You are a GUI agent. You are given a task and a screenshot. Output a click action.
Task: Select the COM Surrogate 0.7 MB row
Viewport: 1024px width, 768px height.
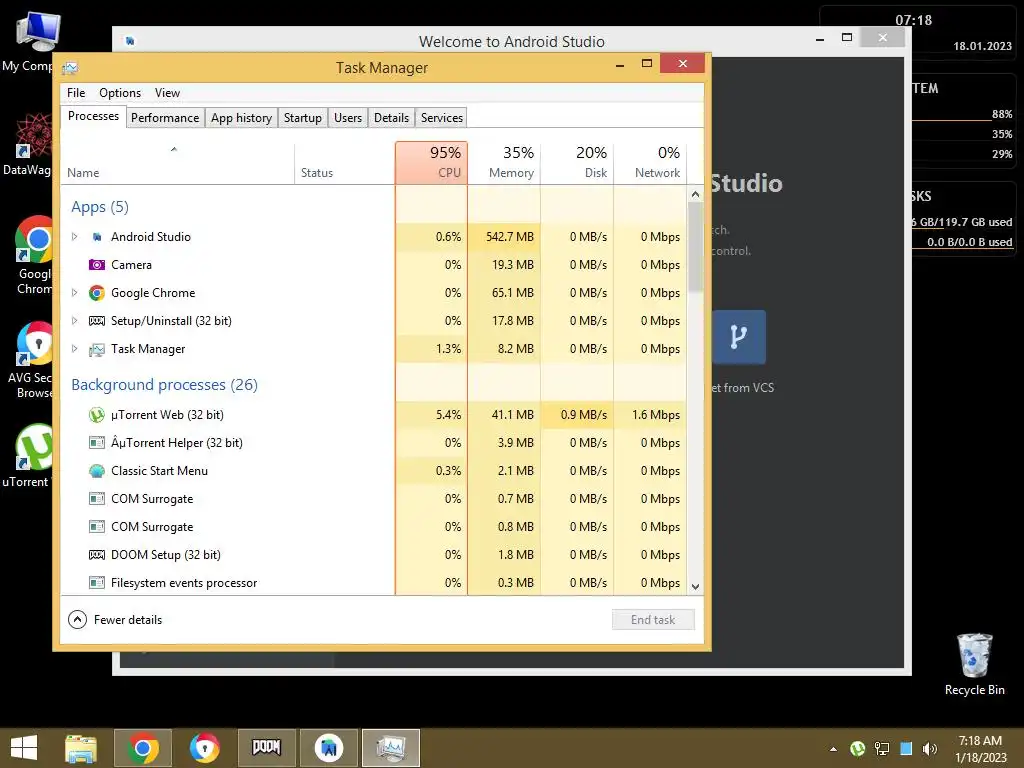(374, 499)
